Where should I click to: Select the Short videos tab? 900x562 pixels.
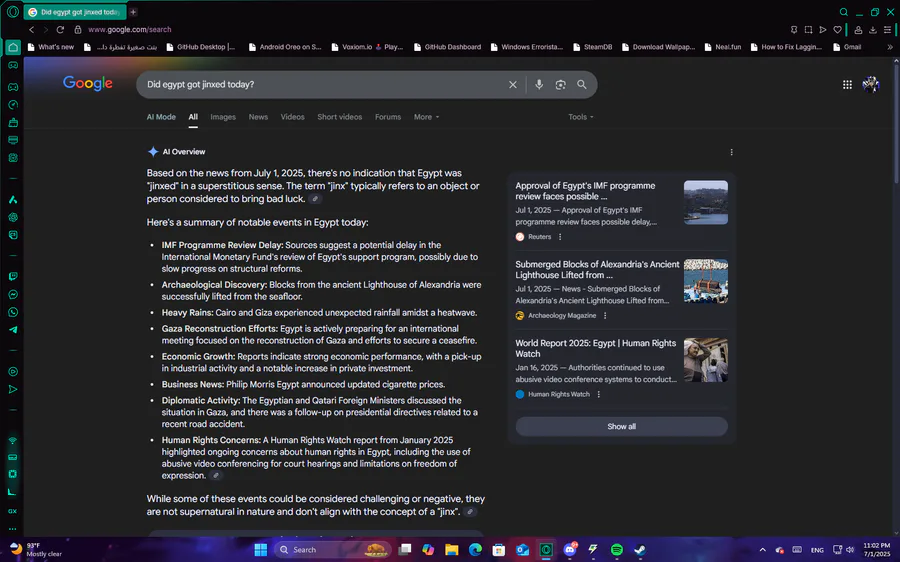340,117
